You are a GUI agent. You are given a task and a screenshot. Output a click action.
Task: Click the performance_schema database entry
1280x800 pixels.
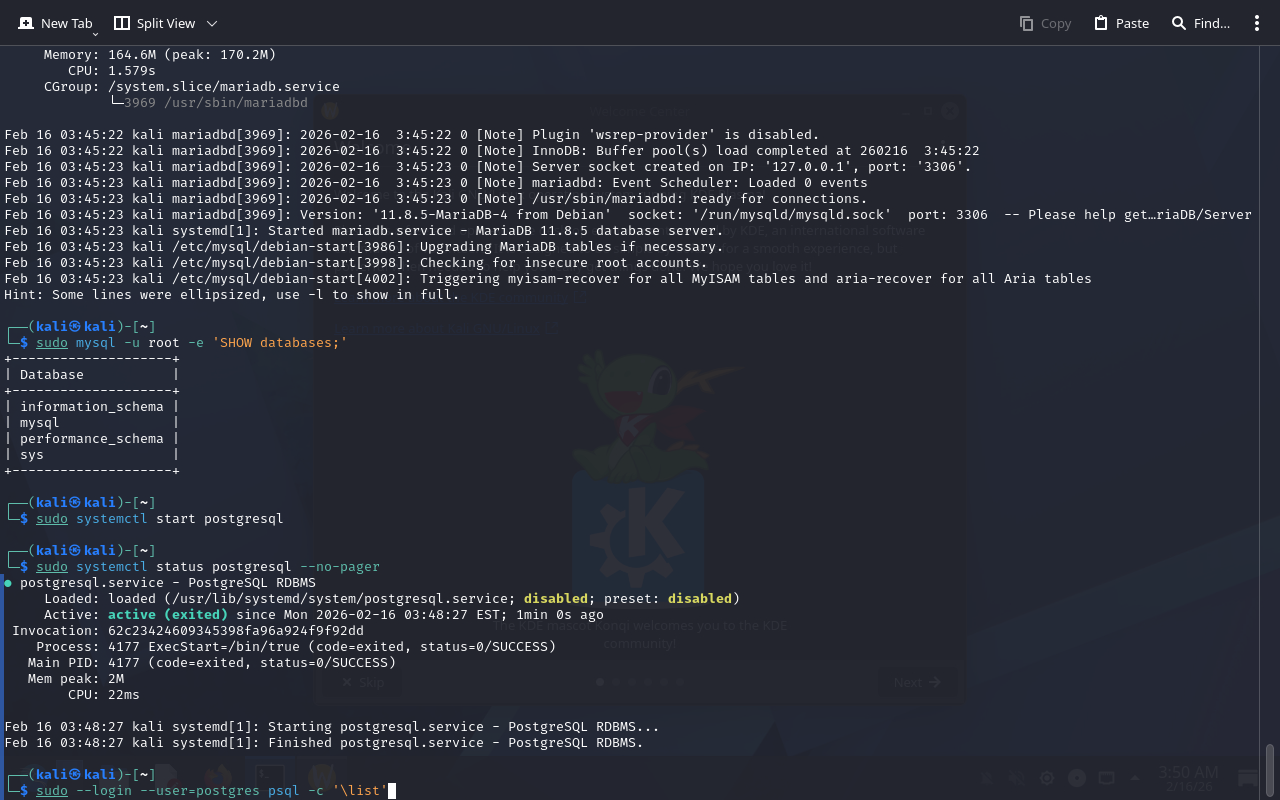coord(91,439)
